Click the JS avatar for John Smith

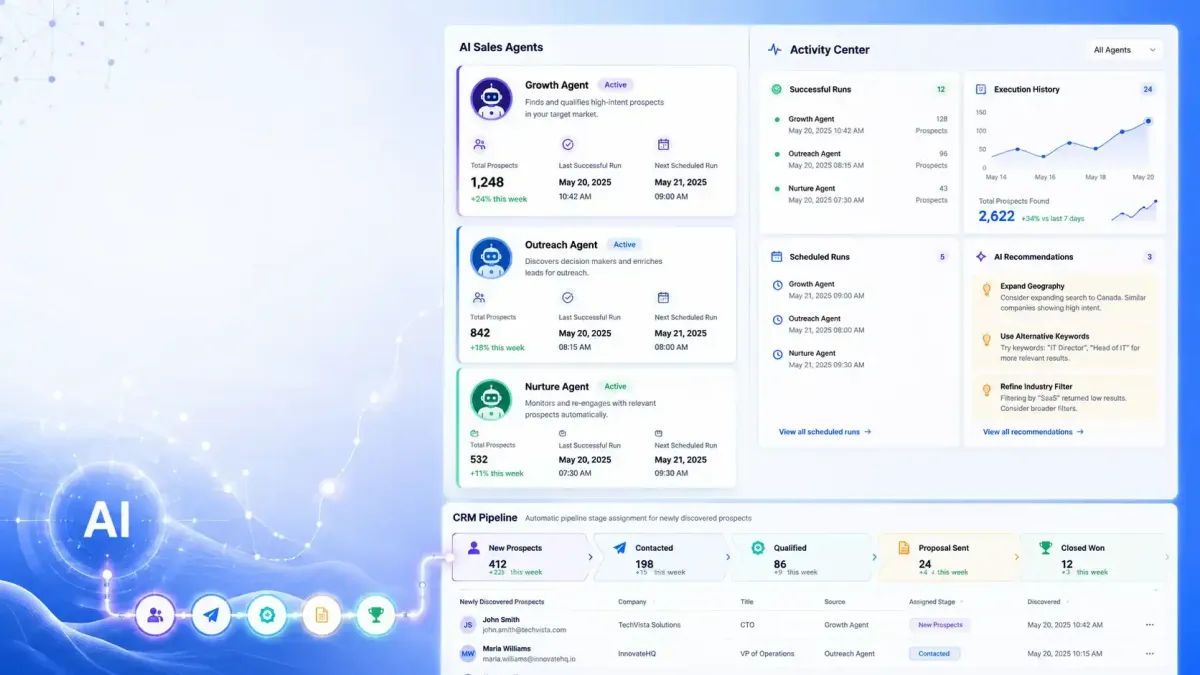pyautogui.click(x=468, y=625)
